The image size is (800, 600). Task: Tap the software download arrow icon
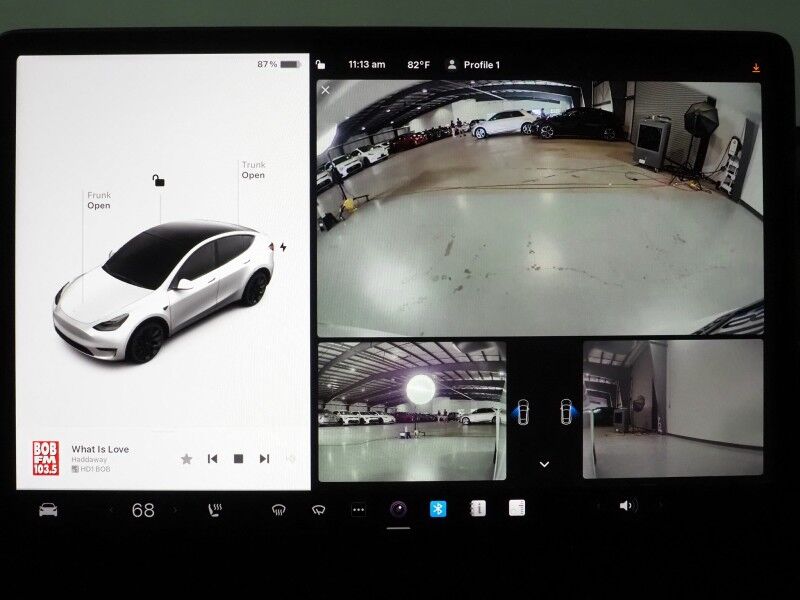click(x=756, y=68)
